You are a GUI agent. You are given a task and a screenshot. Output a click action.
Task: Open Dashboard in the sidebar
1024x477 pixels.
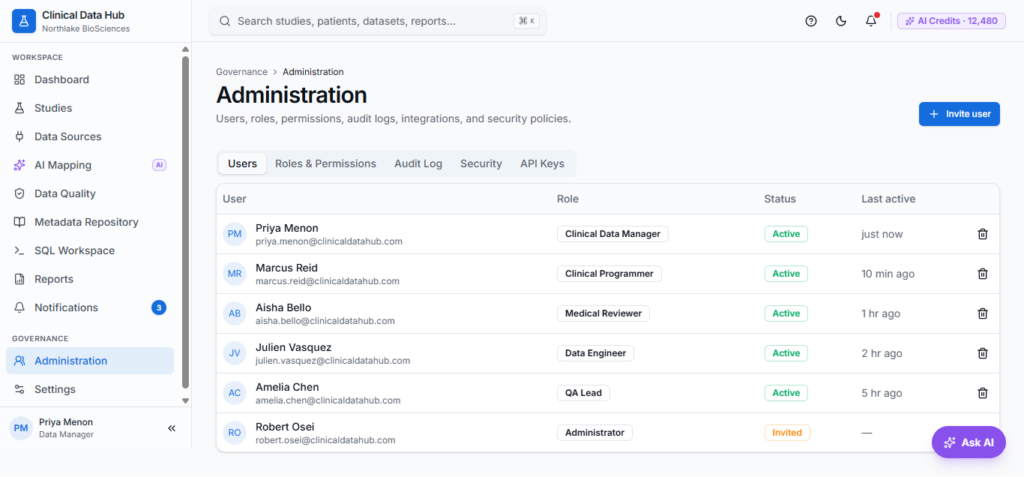click(90, 80)
